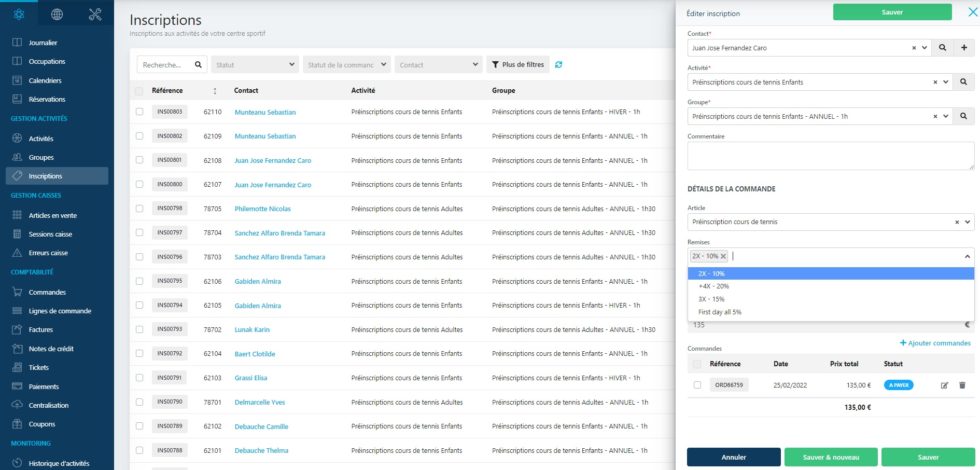Click the Annuler button
Viewport: 980px width, 470px height.
coord(733,457)
